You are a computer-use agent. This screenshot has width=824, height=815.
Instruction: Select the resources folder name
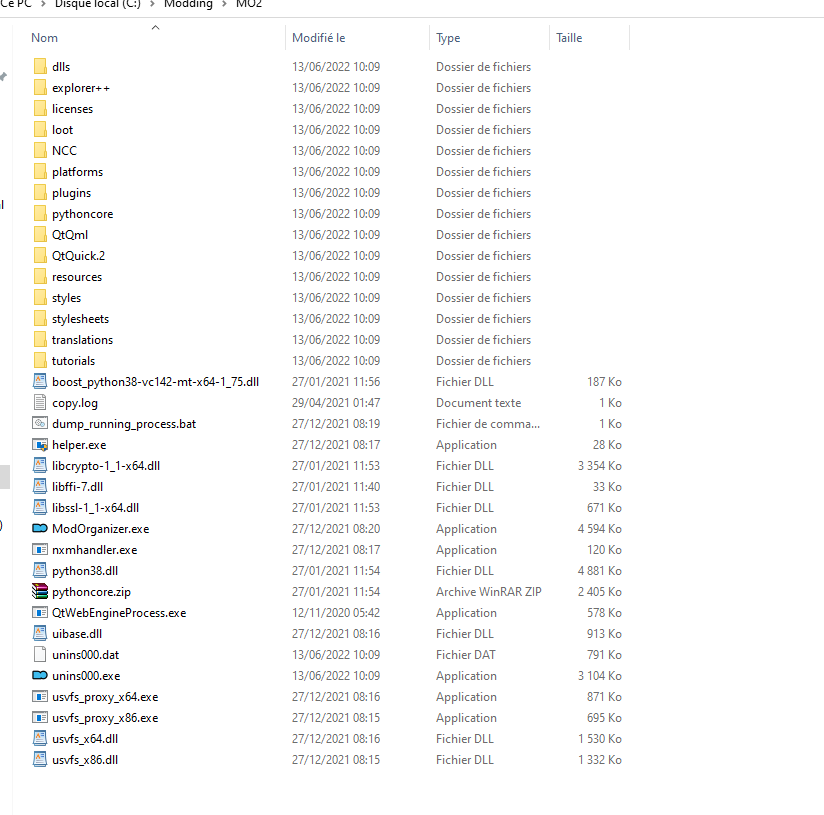(x=77, y=277)
